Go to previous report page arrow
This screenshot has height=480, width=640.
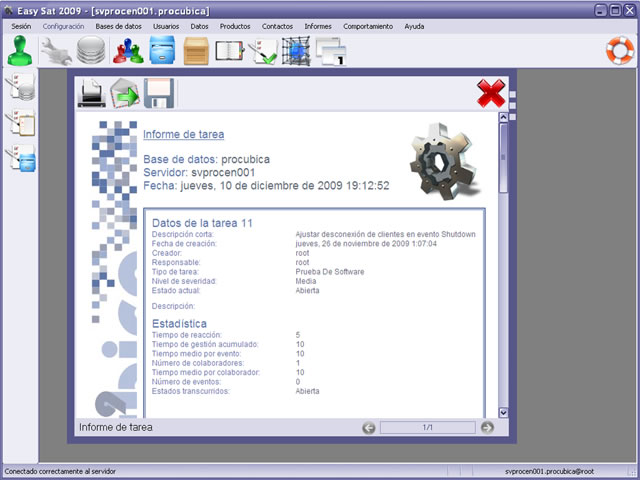tap(369, 428)
